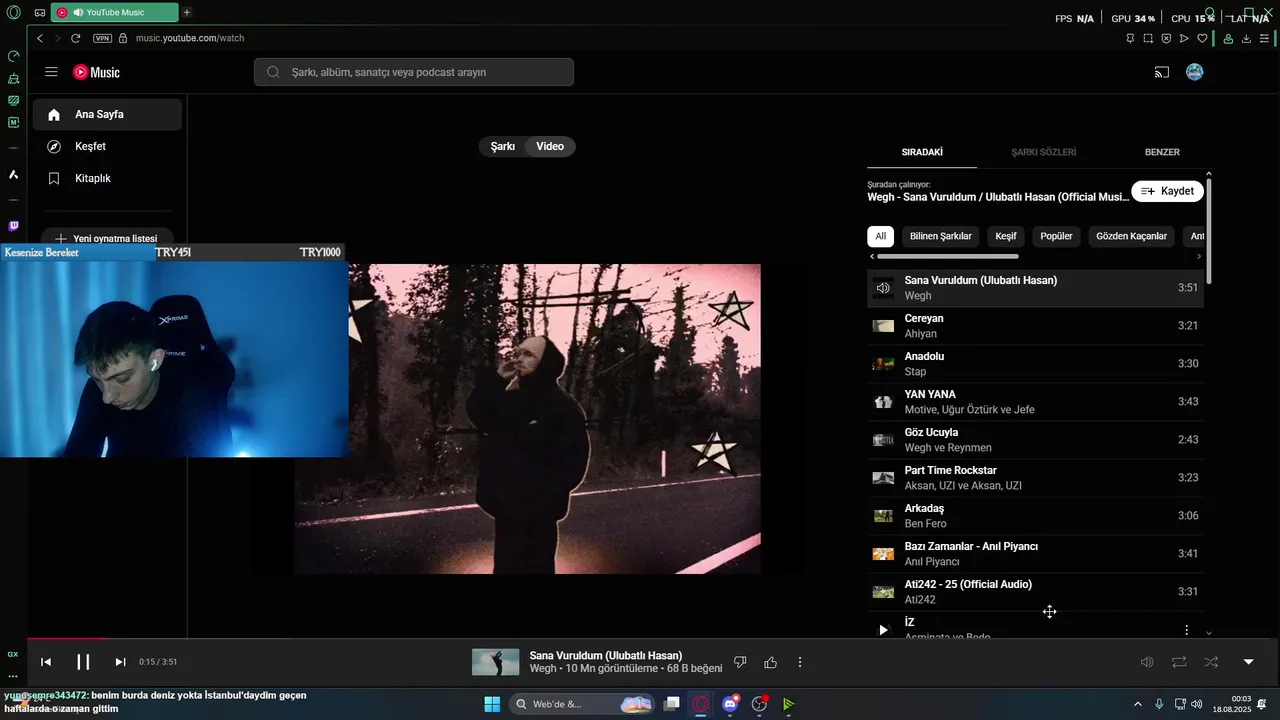The width and height of the screenshot is (1280, 720).
Task: Play Bazı Zamanlar - Anıl Piyancı
Action: pos(1035,554)
